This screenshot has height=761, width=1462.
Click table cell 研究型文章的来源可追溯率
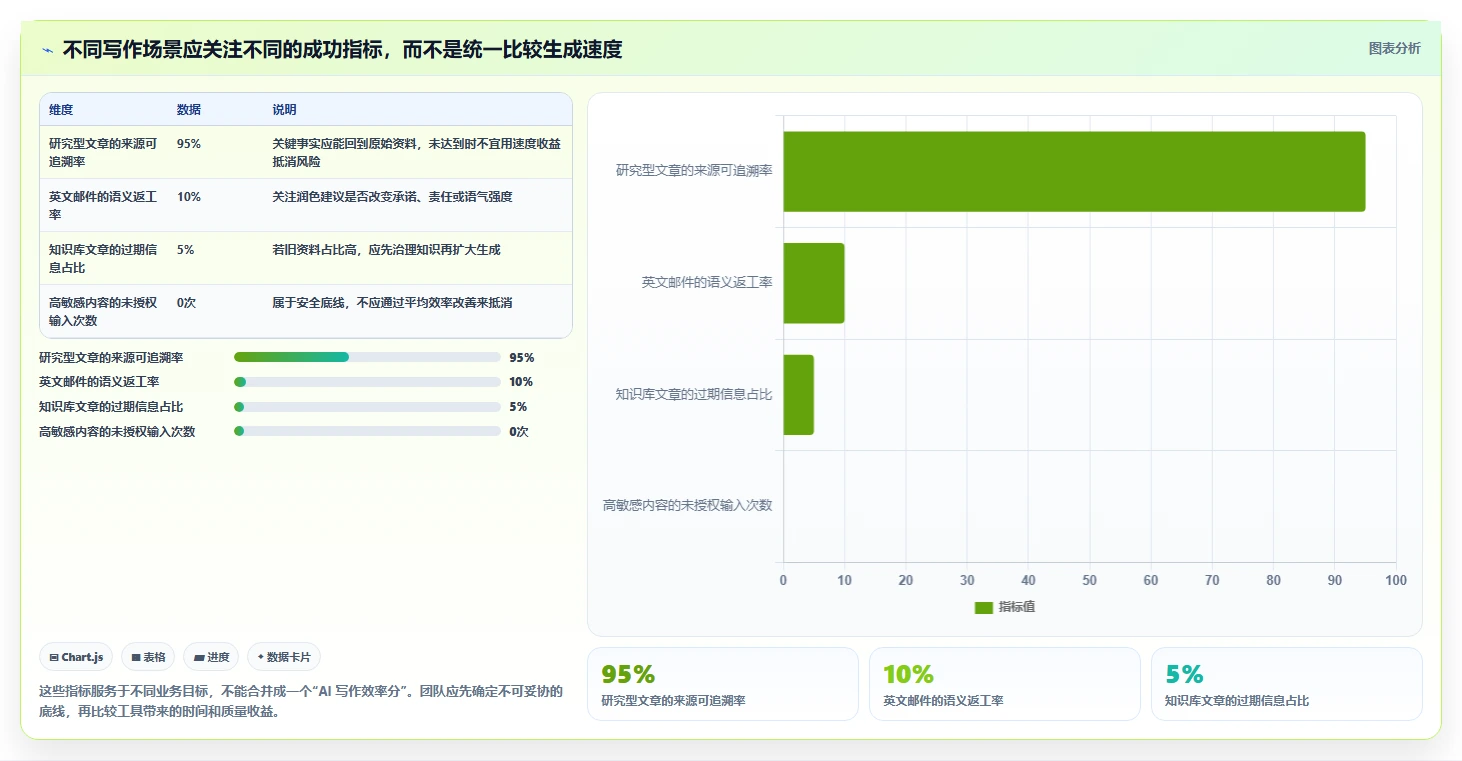[x=104, y=152]
